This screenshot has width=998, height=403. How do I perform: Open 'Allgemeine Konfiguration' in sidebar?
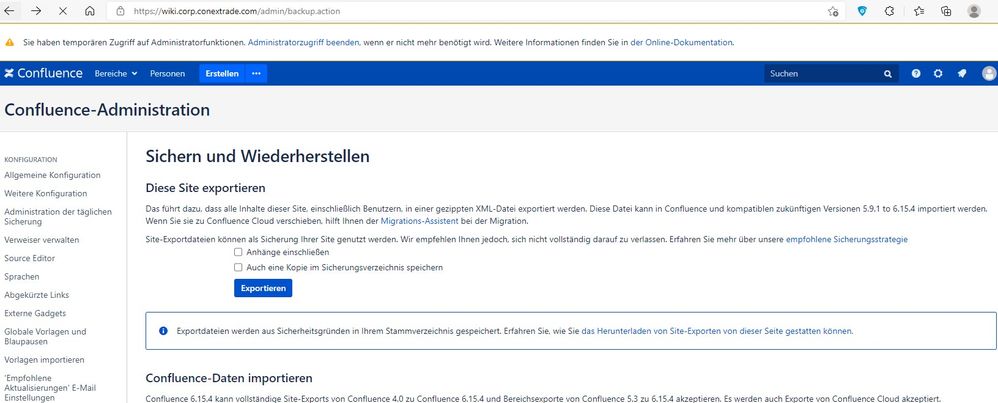coord(52,175)
